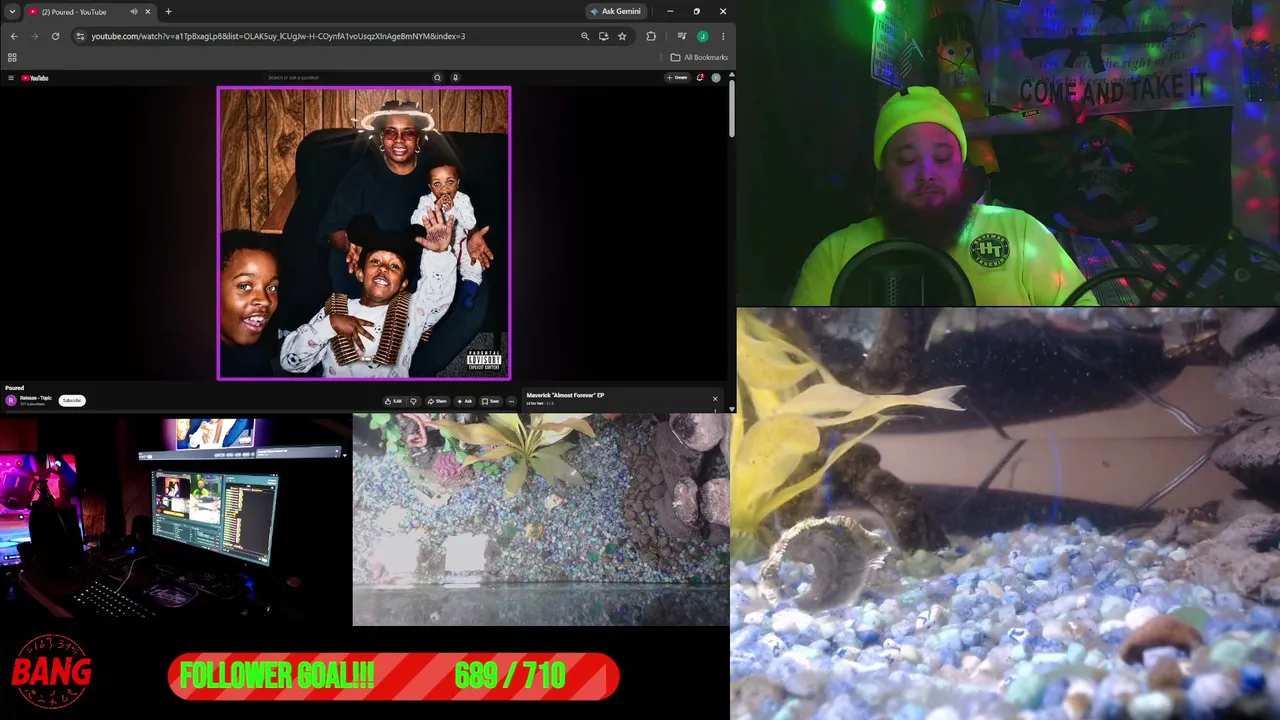This screenshot has width=1280, height=720.
Task: Subscribe to the Release - Topic channel
Action: [71, 401]
